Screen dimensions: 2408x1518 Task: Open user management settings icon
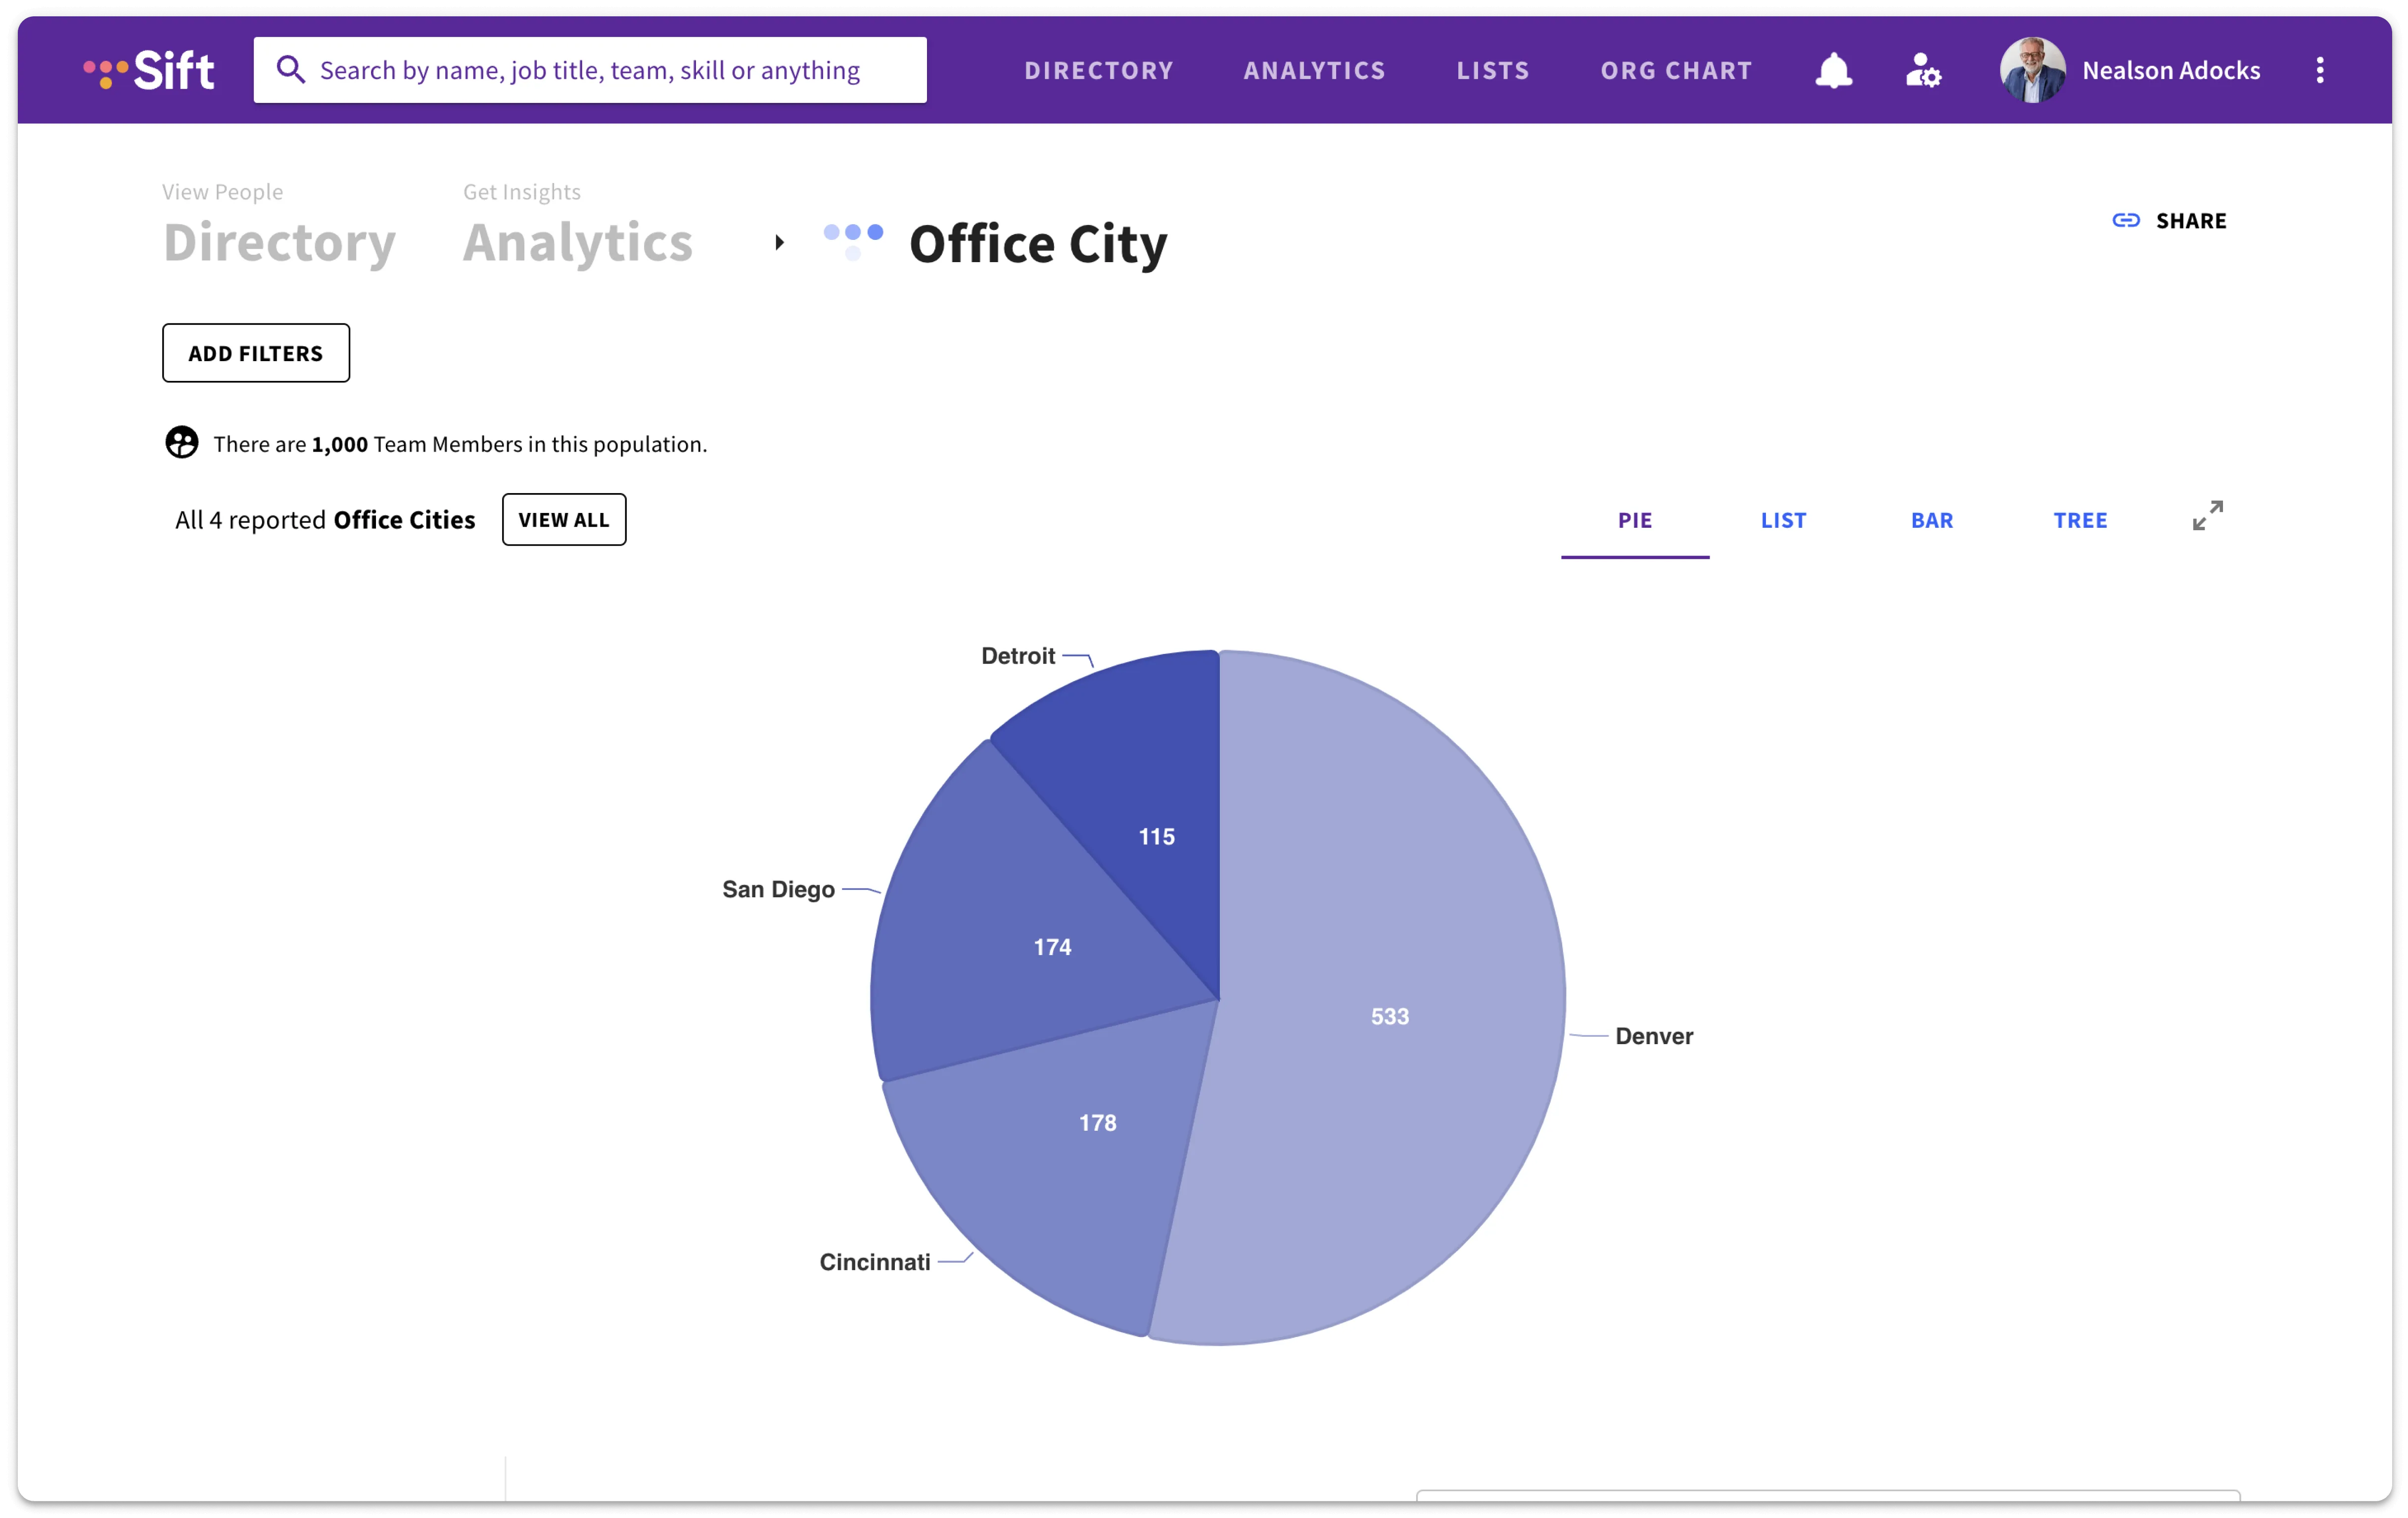(x=1922, y=70)
